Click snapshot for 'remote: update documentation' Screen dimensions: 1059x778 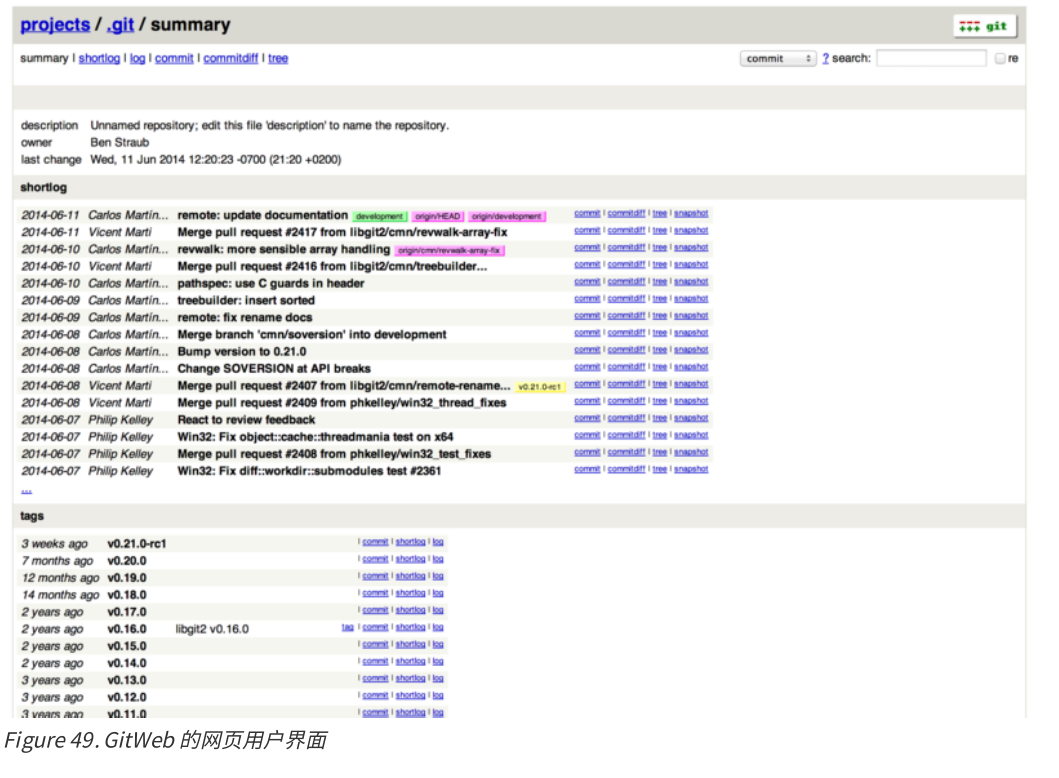(x=691, y=213)
